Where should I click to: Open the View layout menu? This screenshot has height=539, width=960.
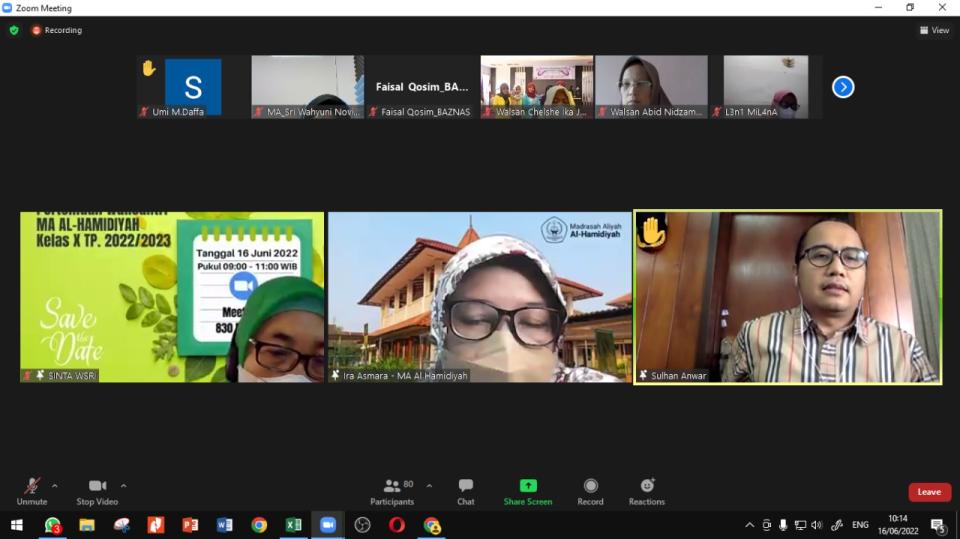tap(934, 30)
